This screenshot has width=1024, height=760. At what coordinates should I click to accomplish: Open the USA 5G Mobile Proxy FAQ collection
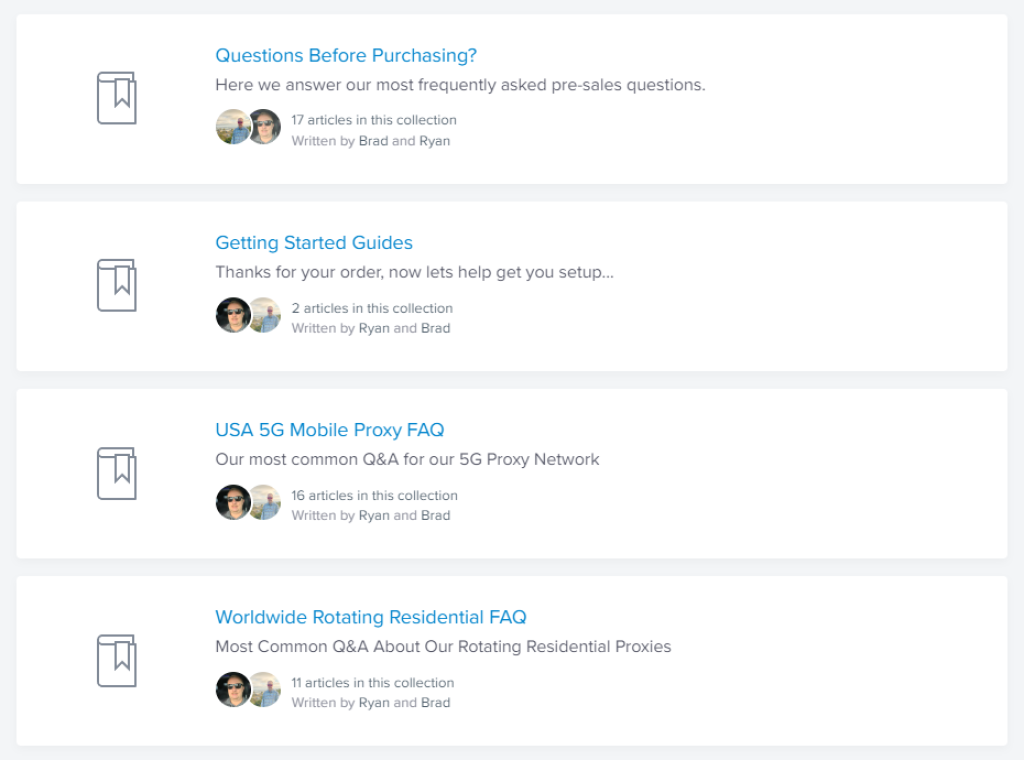pyautogui.click(x=330, y=430)
